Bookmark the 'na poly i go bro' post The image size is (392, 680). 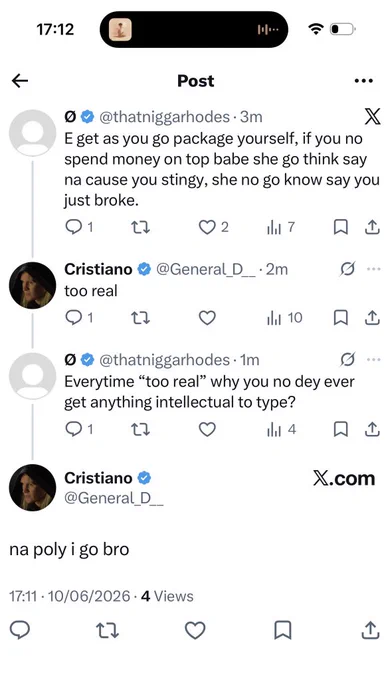pyautogui.click(x=283, y=630)
